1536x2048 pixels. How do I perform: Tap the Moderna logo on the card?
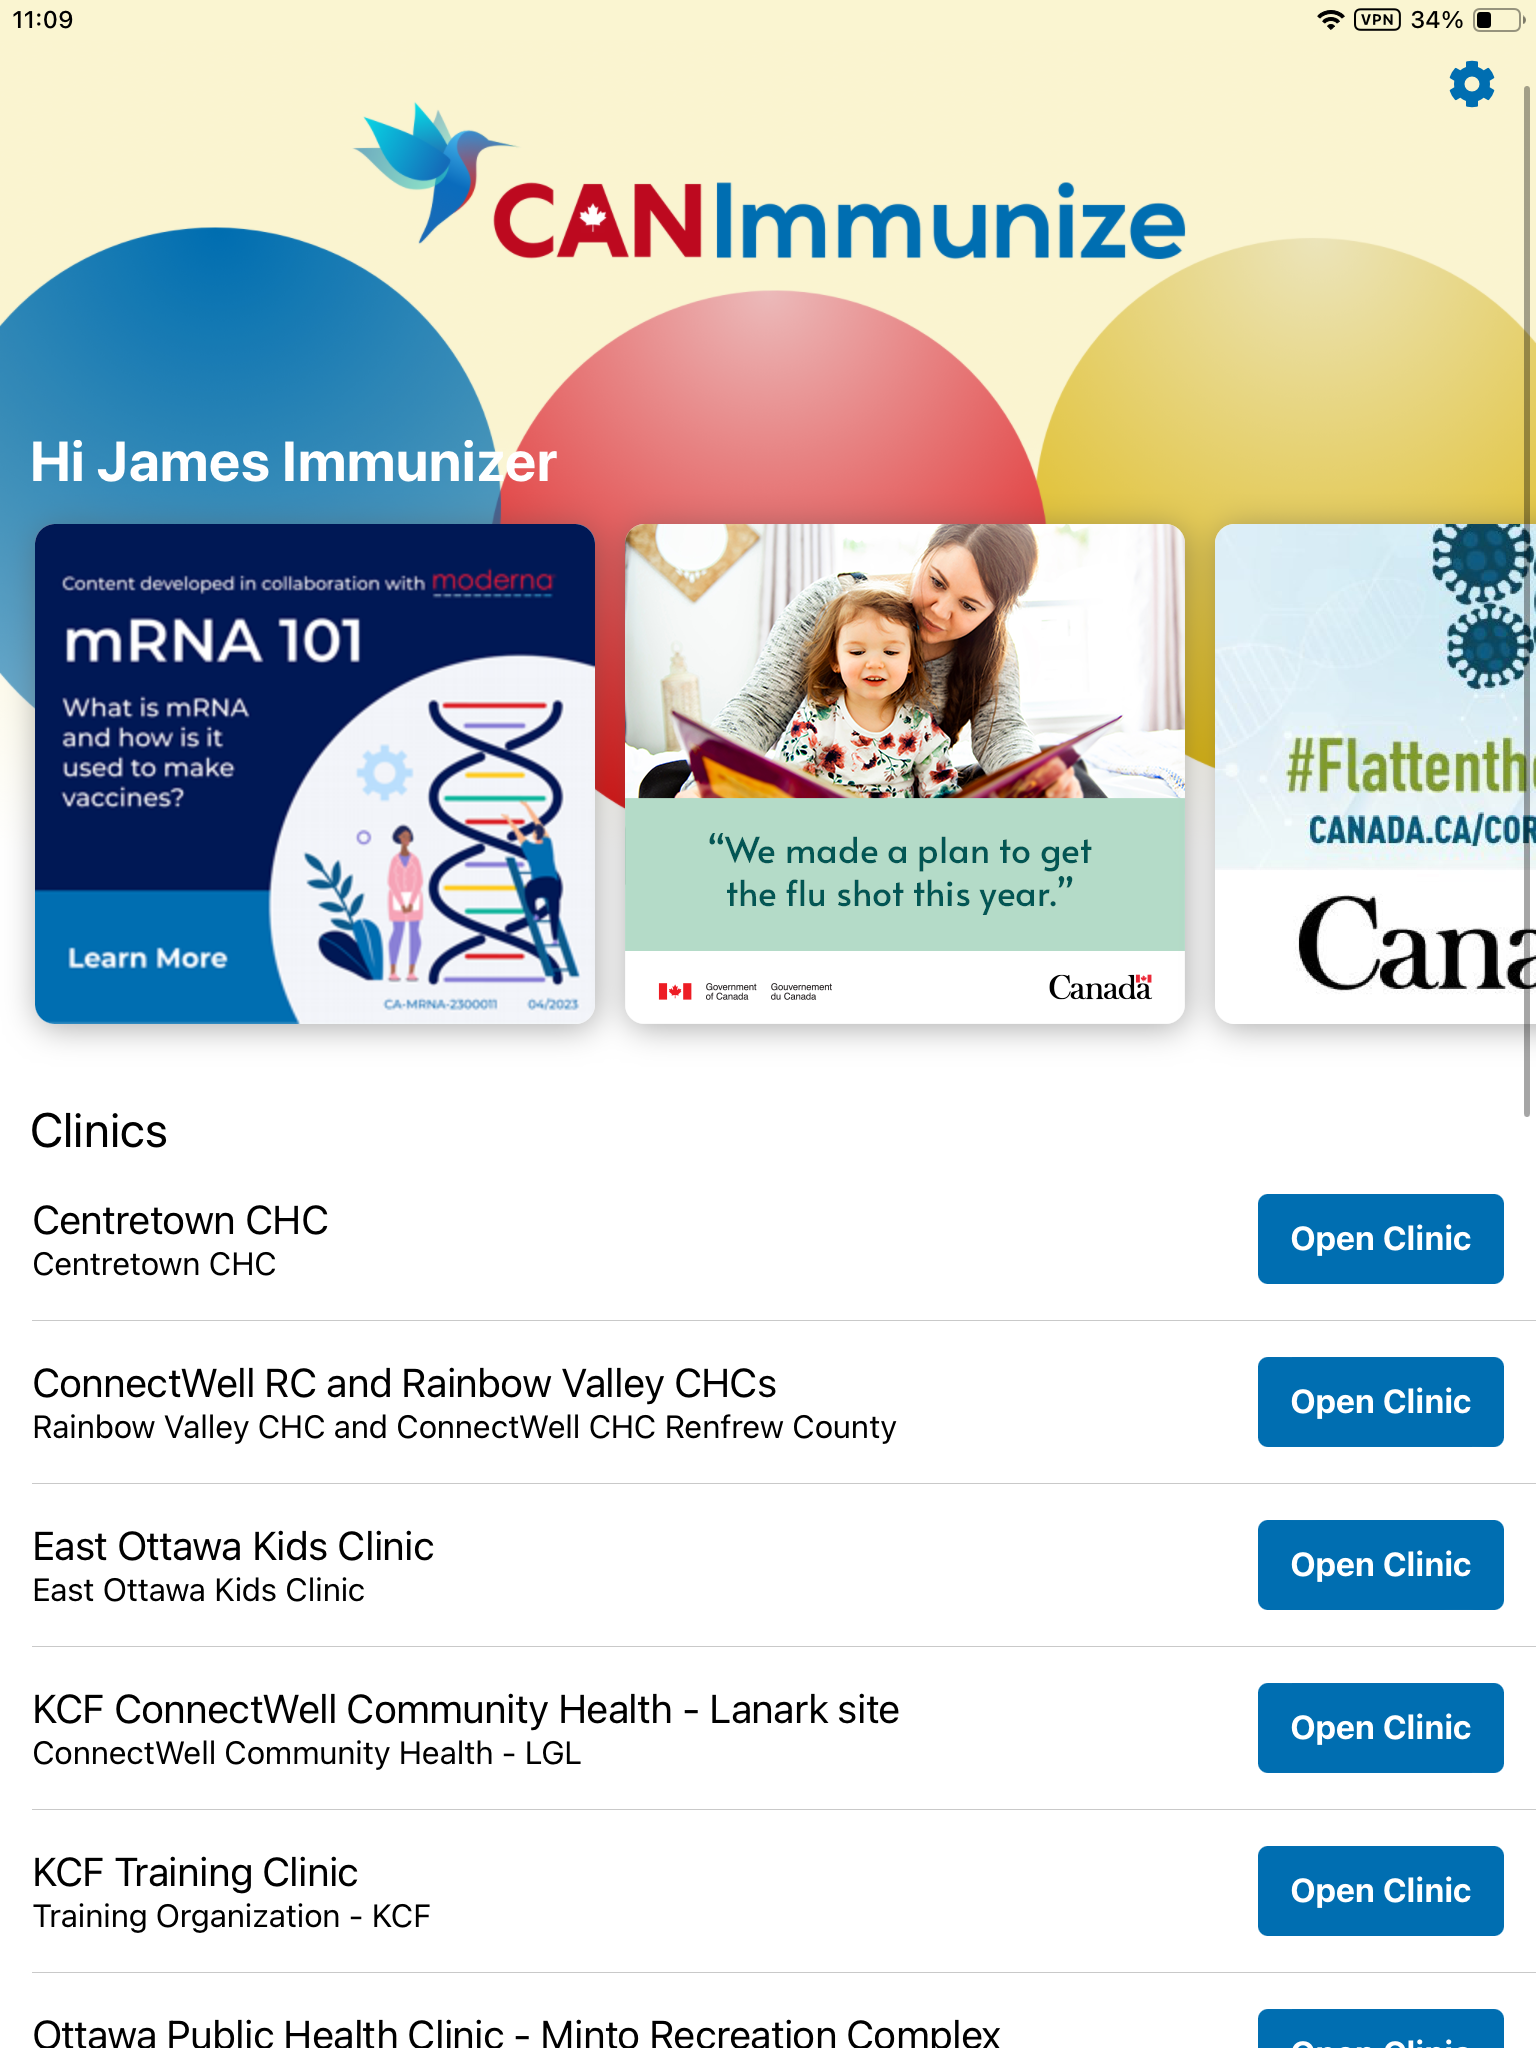pyautogui.click(x=492, y=581)
